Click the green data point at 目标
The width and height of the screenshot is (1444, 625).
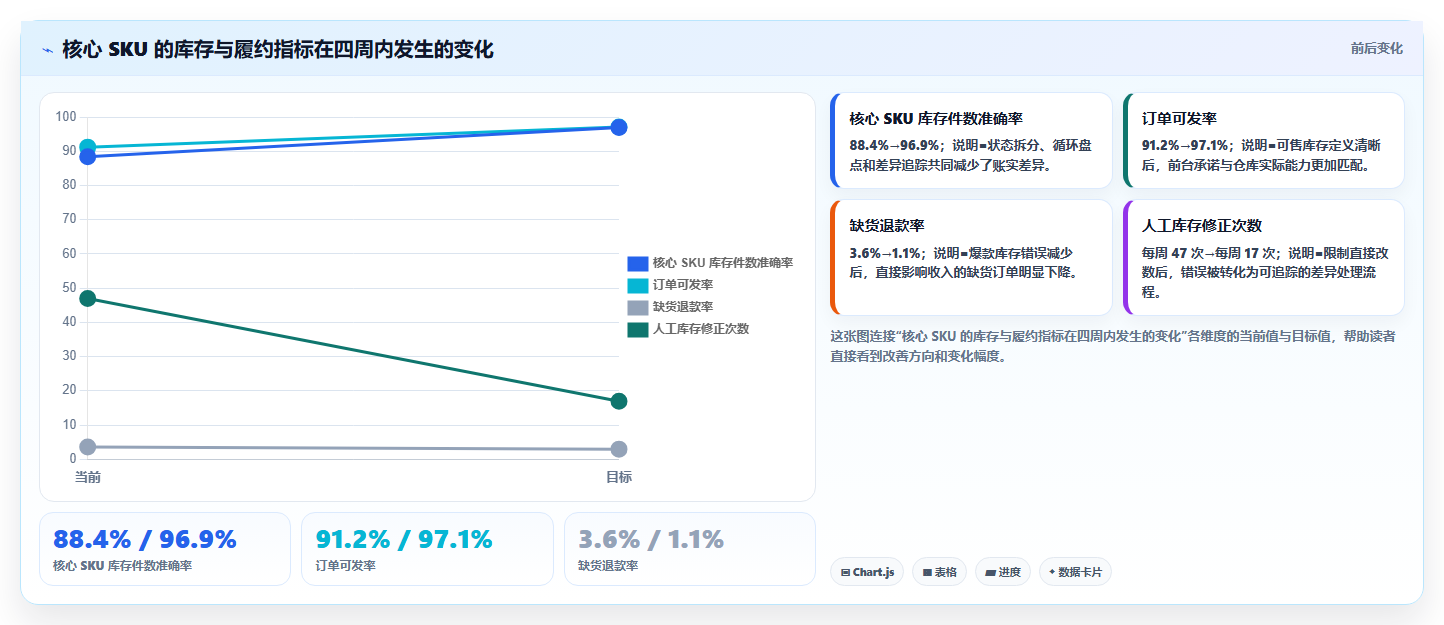coord(619,401)
